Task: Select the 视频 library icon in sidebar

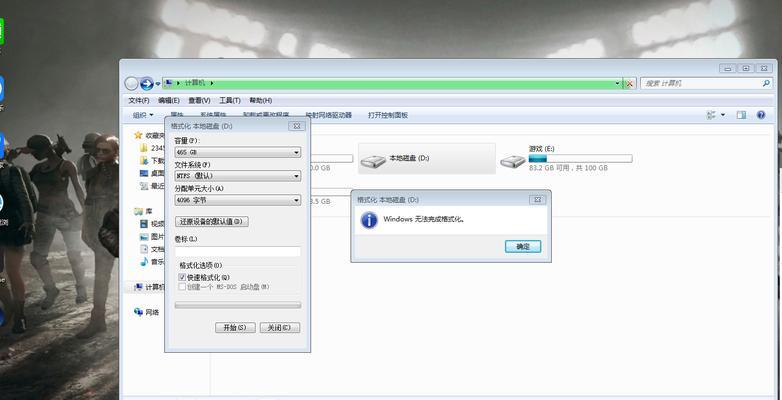Action: pyautogui.click(x=144, y=224)
